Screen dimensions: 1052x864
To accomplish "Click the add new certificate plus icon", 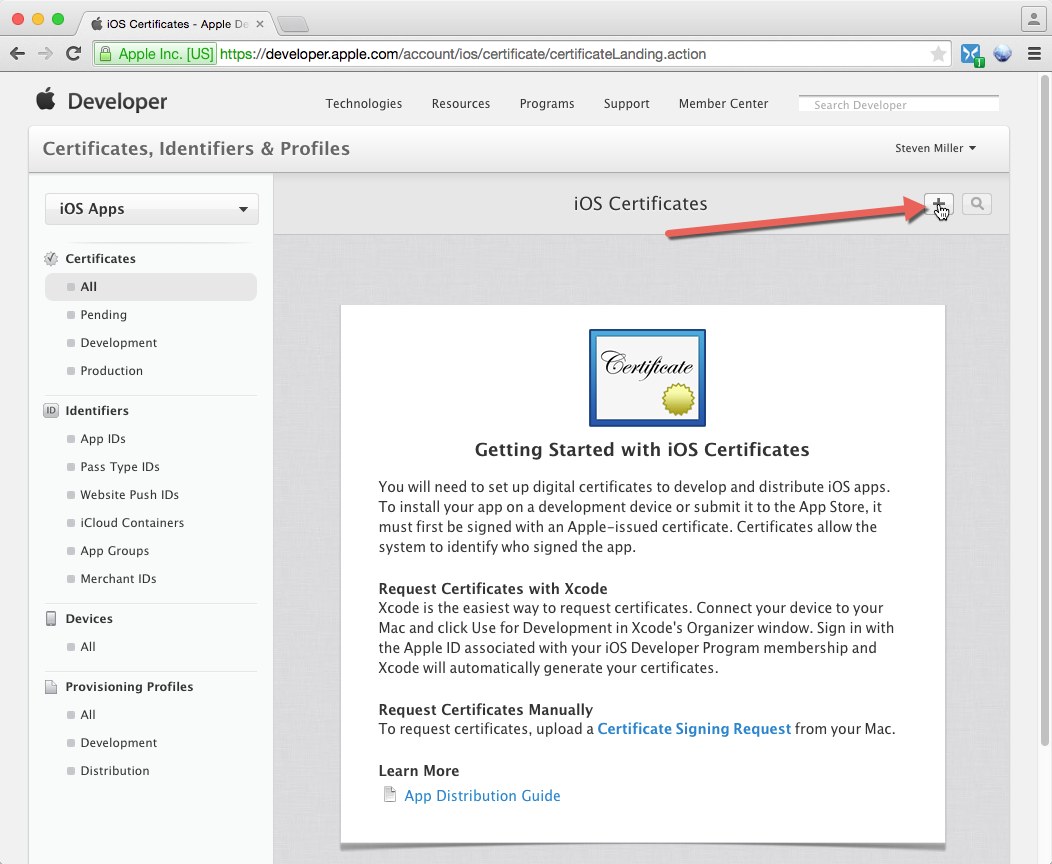I will point(938,204).
